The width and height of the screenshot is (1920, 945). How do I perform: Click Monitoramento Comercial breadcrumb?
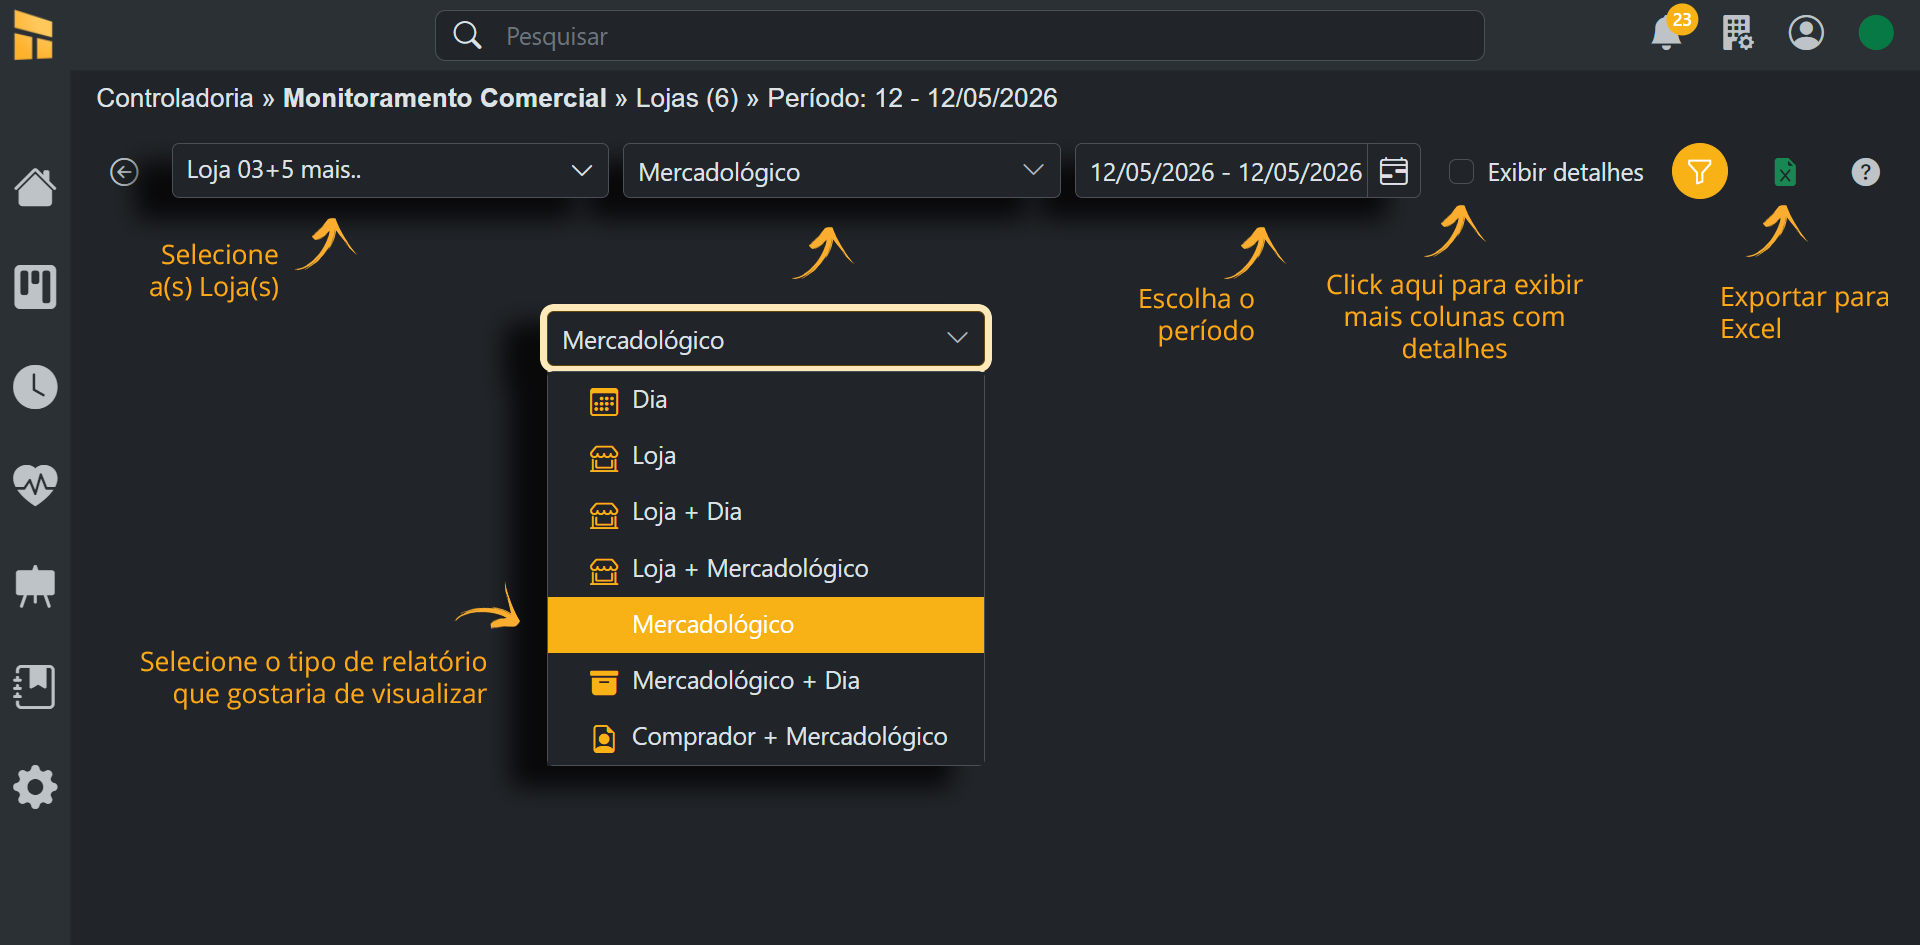click(445, 98)
